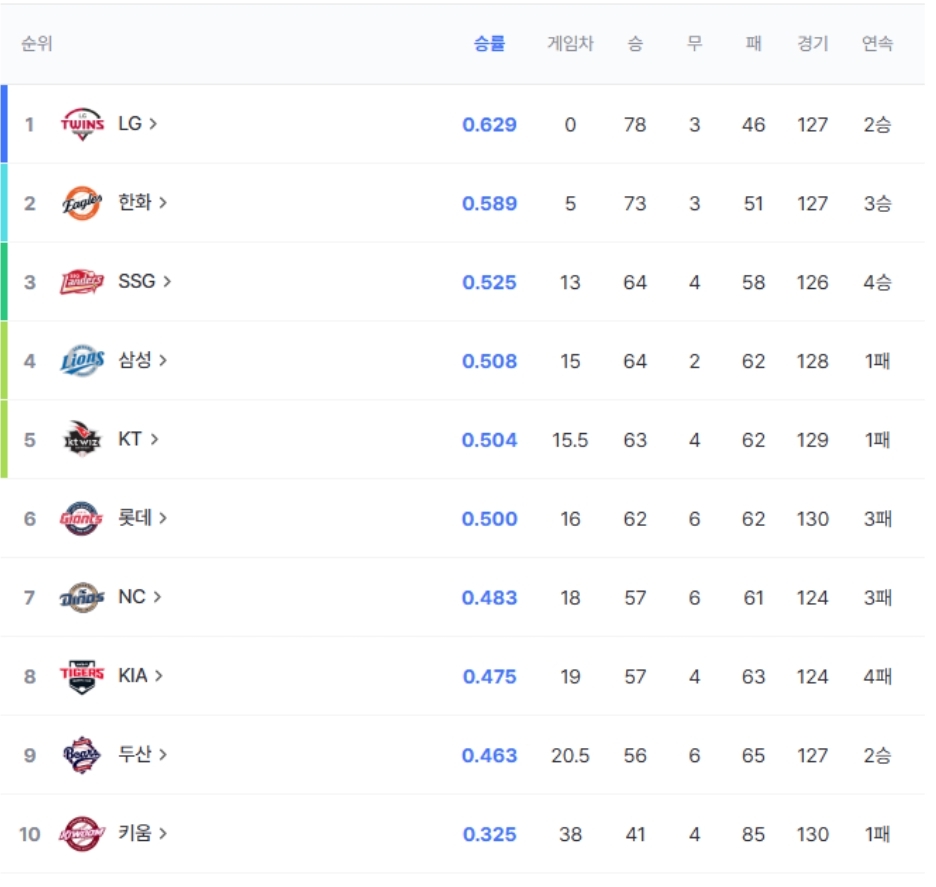Open the 한화 team page link
Image resolution: width=936 pixels, height=887 pixels.
(143, 202)
